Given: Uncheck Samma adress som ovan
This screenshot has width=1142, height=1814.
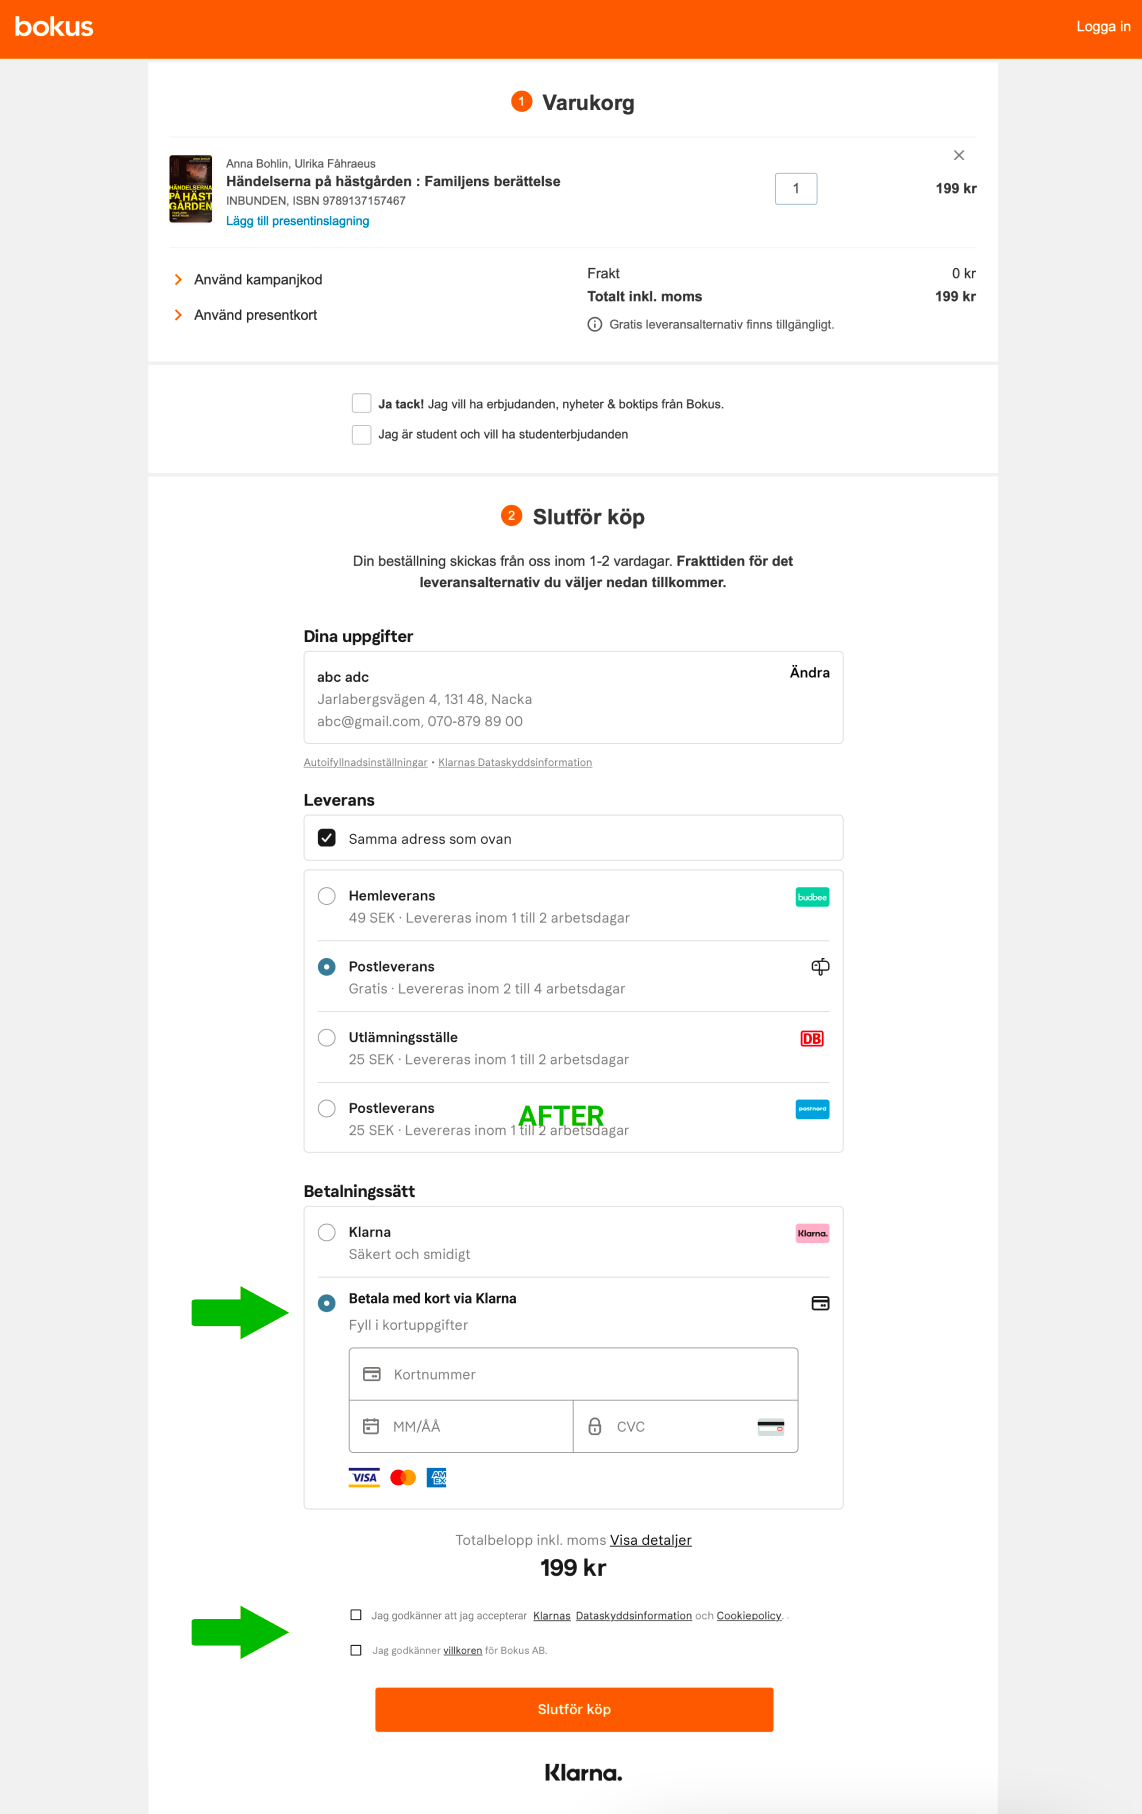Looking at the screenshot, I should [x=327, y=838].
